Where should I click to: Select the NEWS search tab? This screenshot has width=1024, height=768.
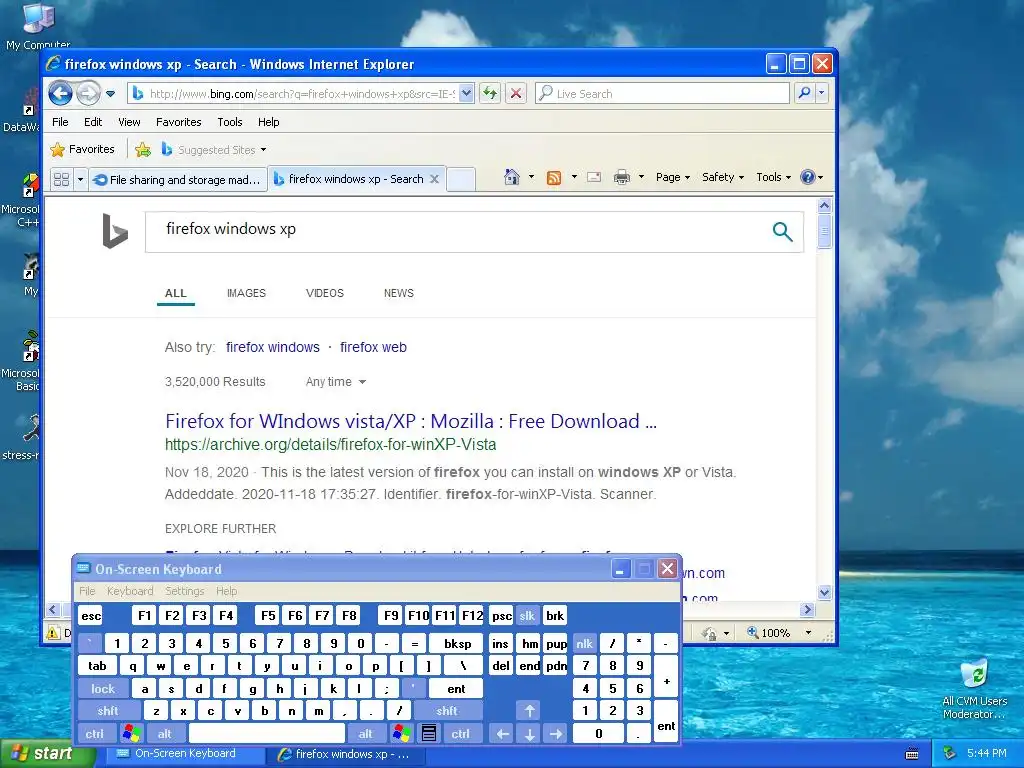pyautogui.click(x=398, y=293)
